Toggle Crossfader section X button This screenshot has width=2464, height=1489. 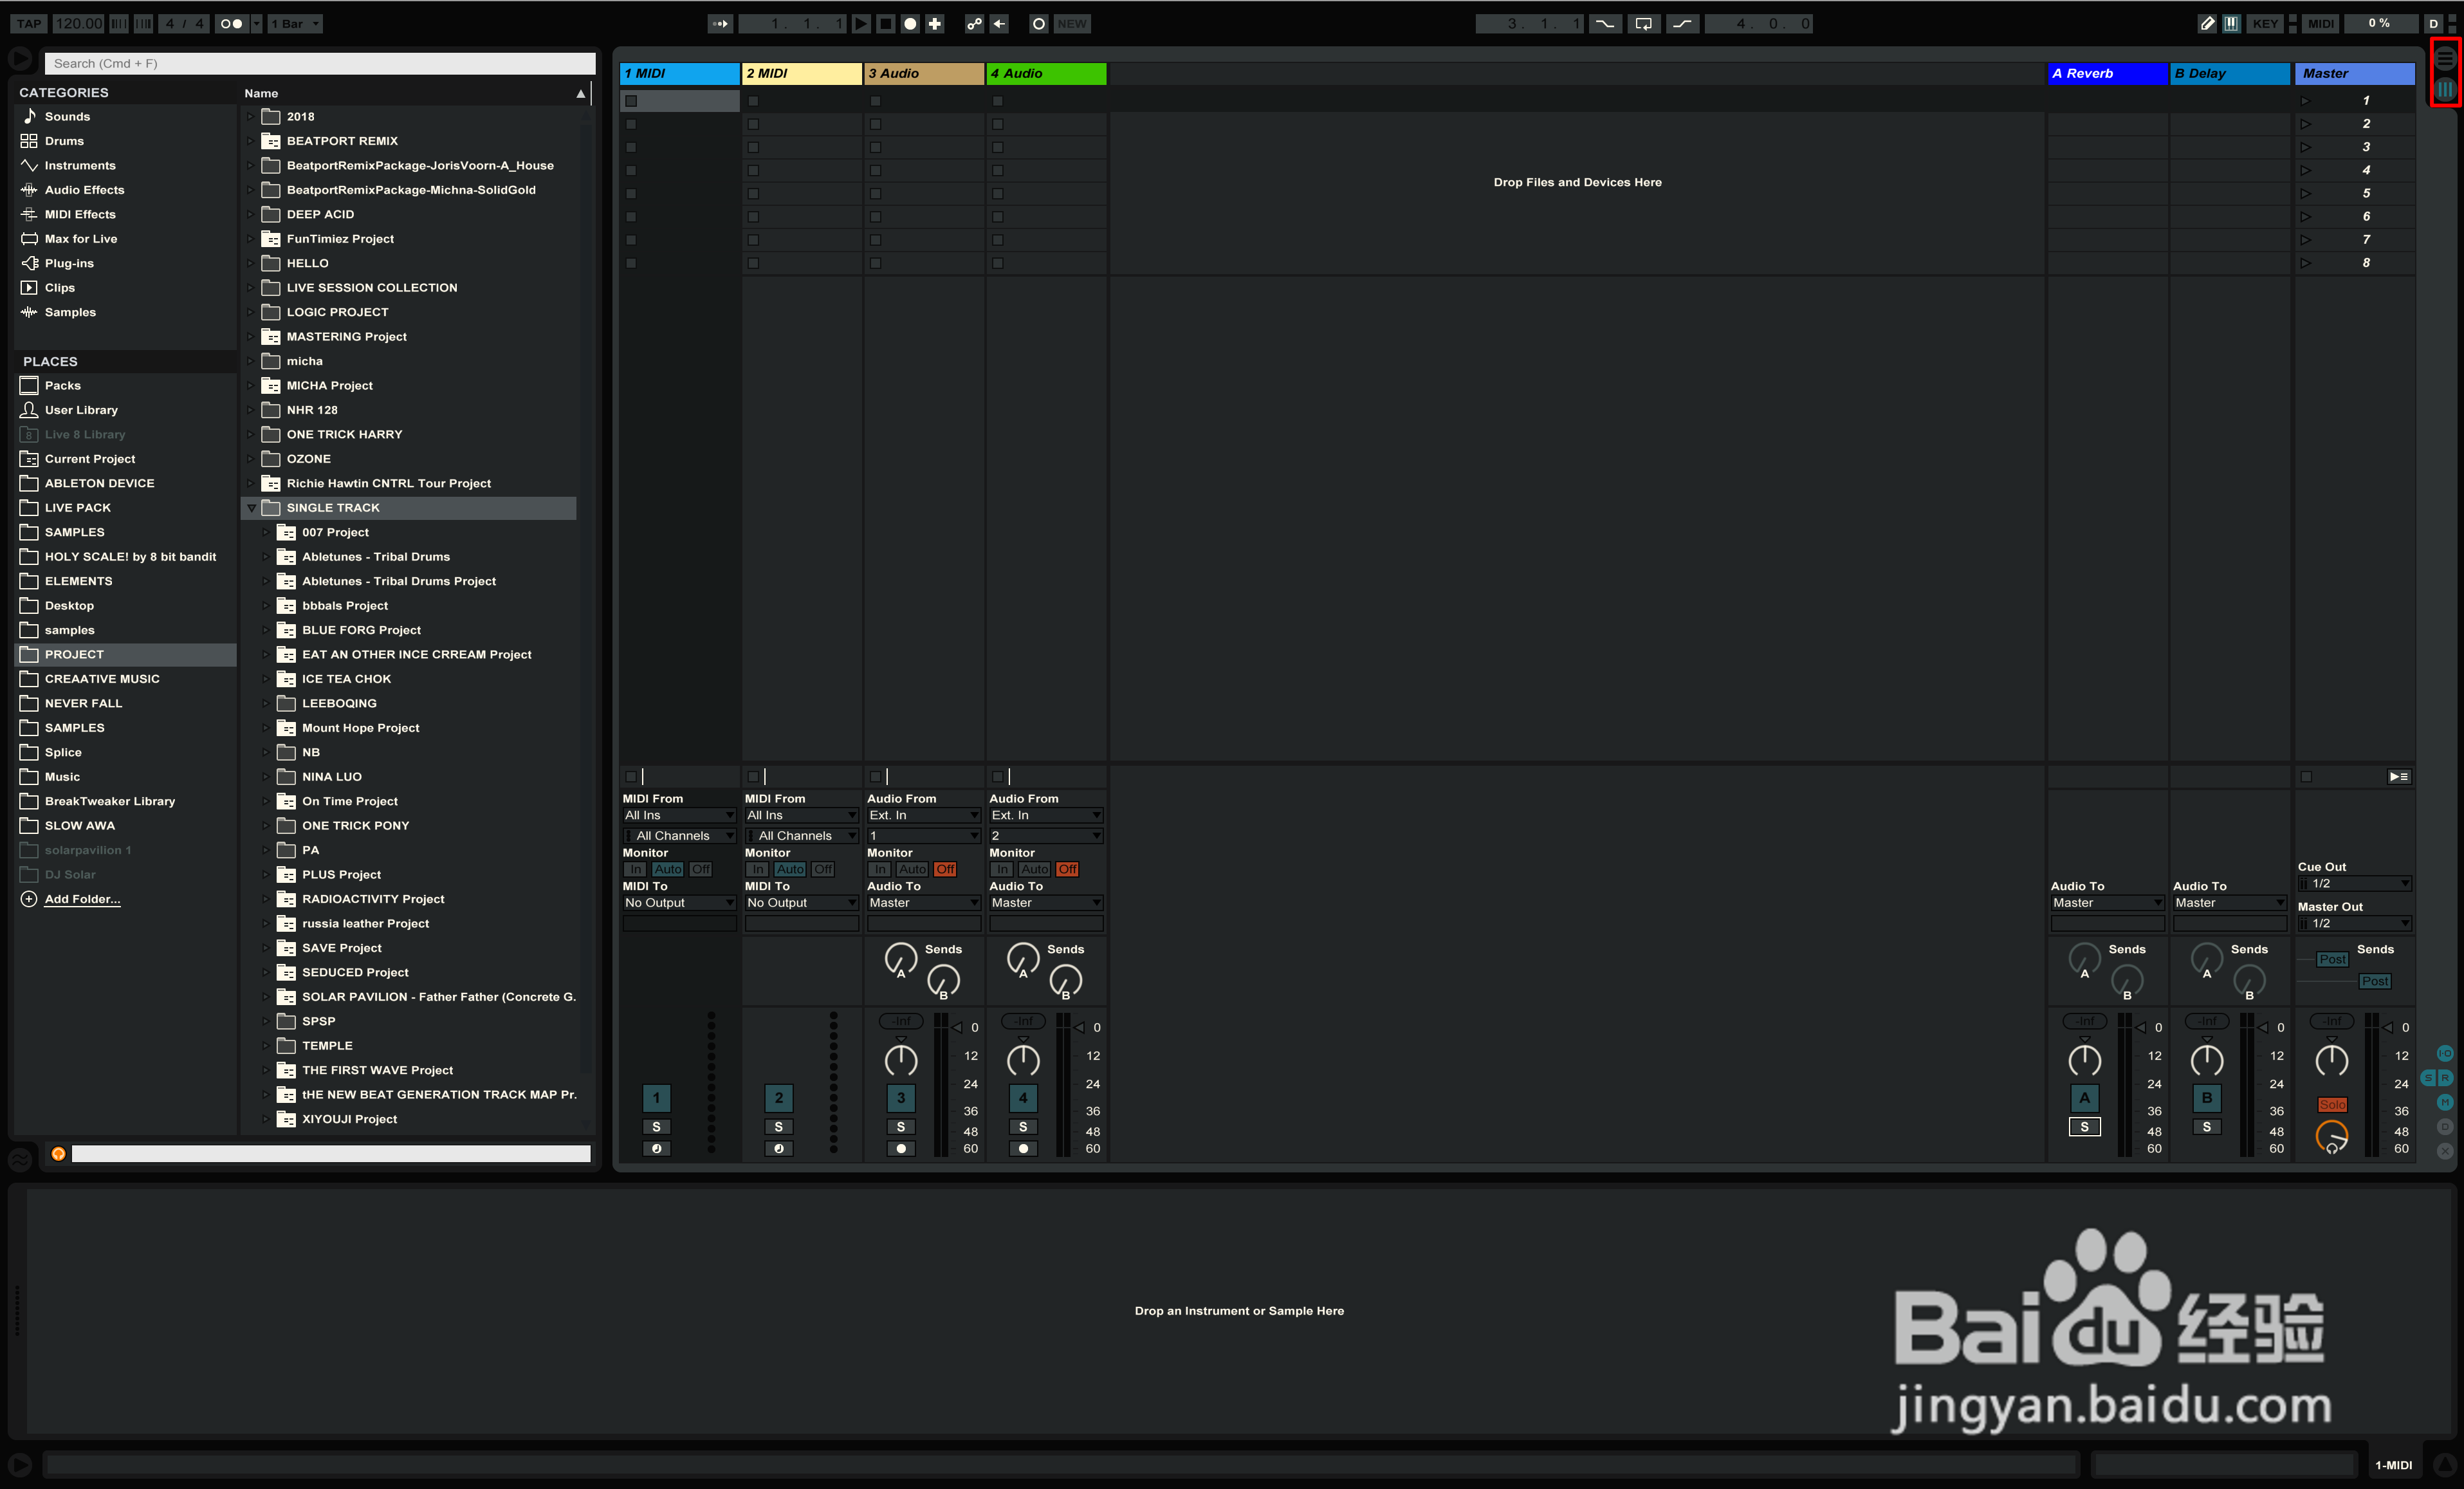tap(2445, 1150)
